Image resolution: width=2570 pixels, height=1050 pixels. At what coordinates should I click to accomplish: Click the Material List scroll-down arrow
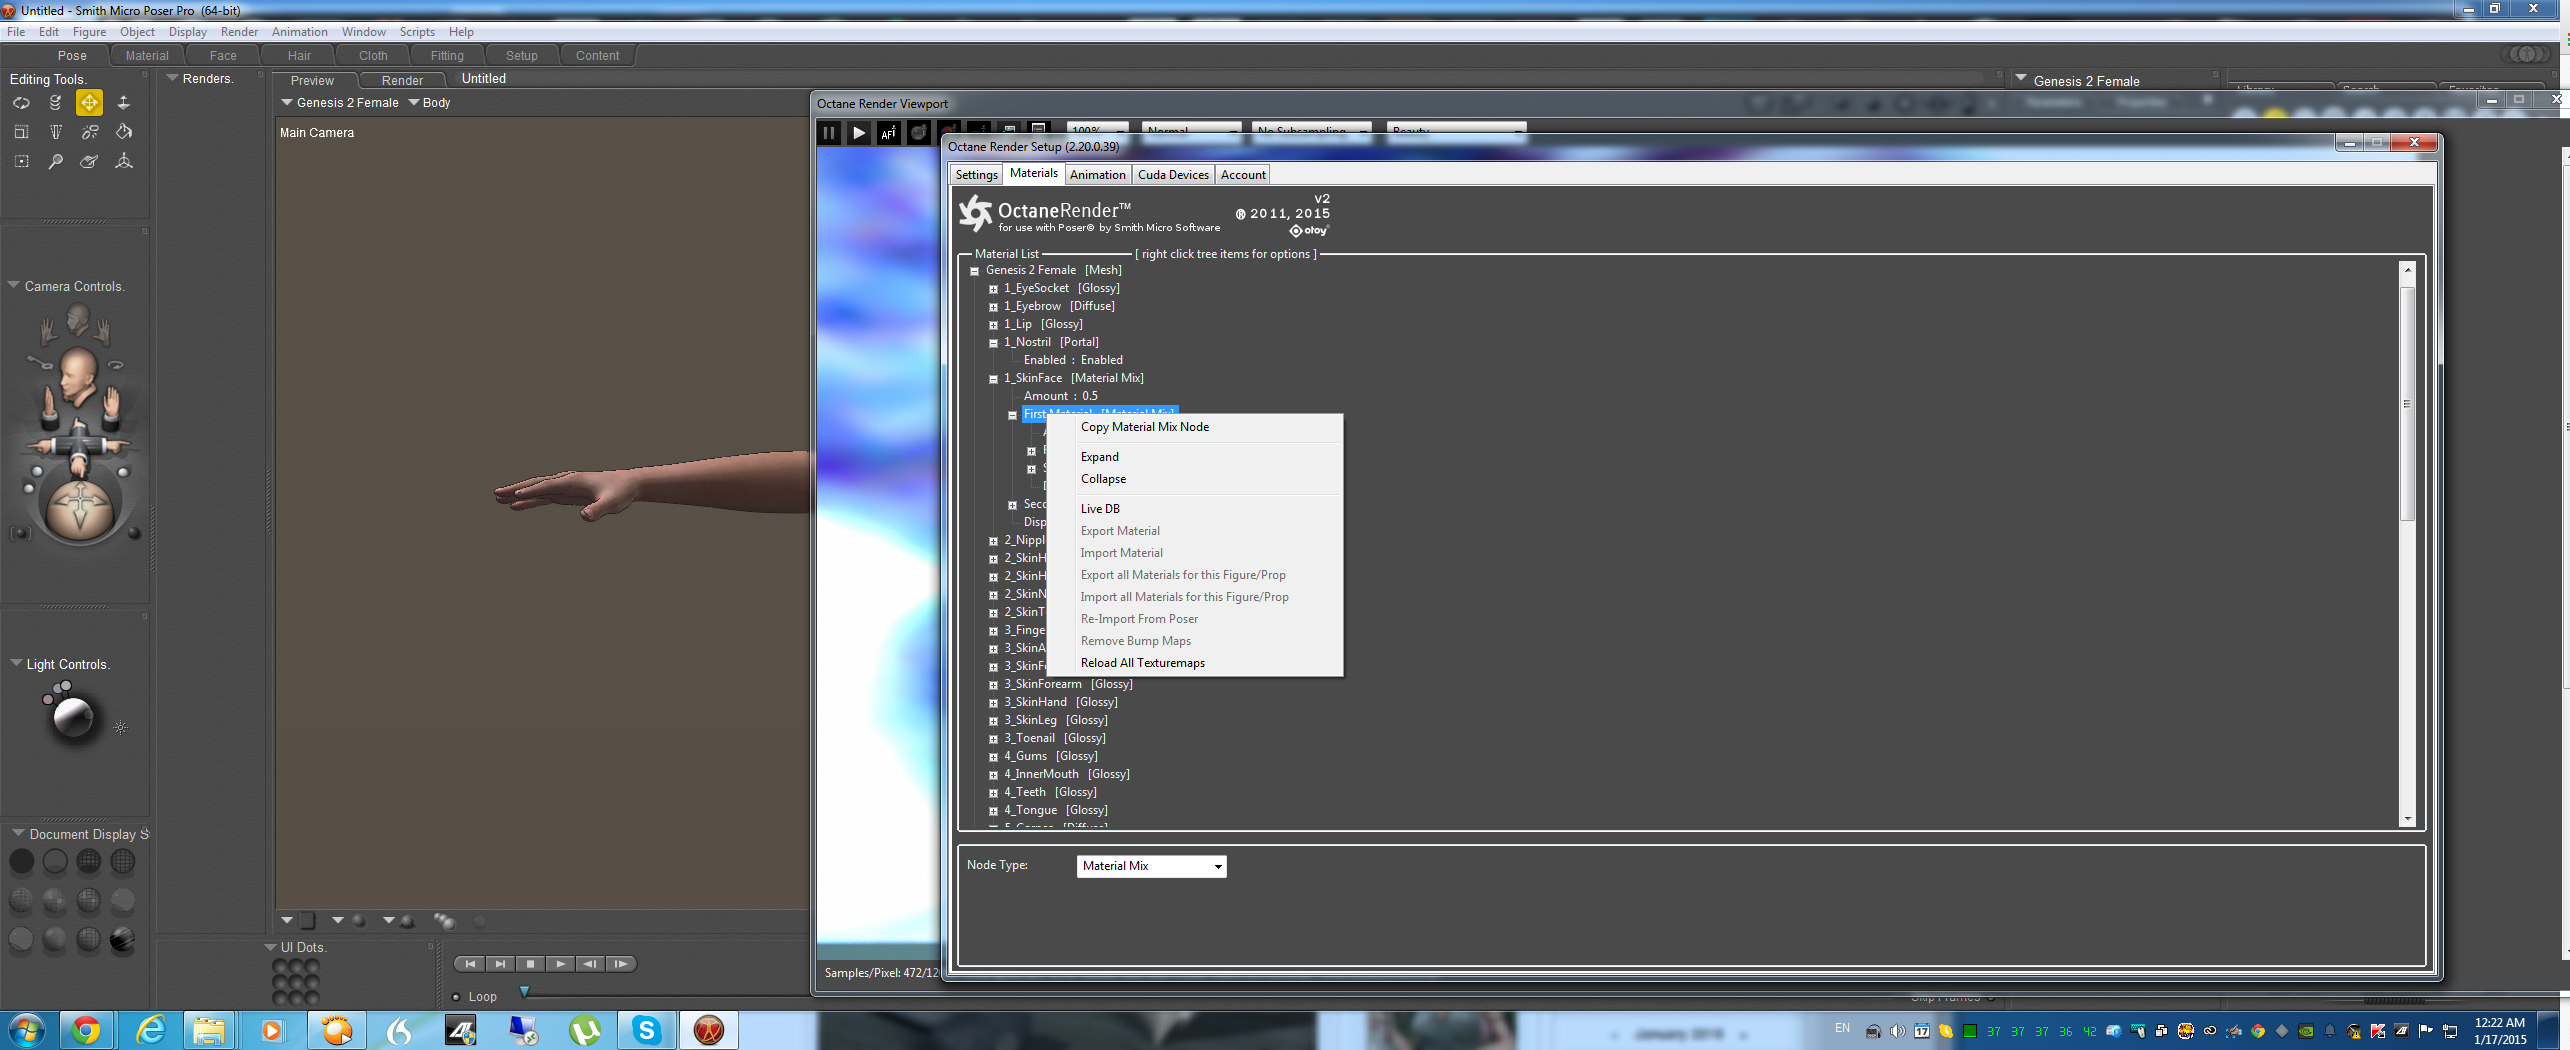coord(2407,819)
